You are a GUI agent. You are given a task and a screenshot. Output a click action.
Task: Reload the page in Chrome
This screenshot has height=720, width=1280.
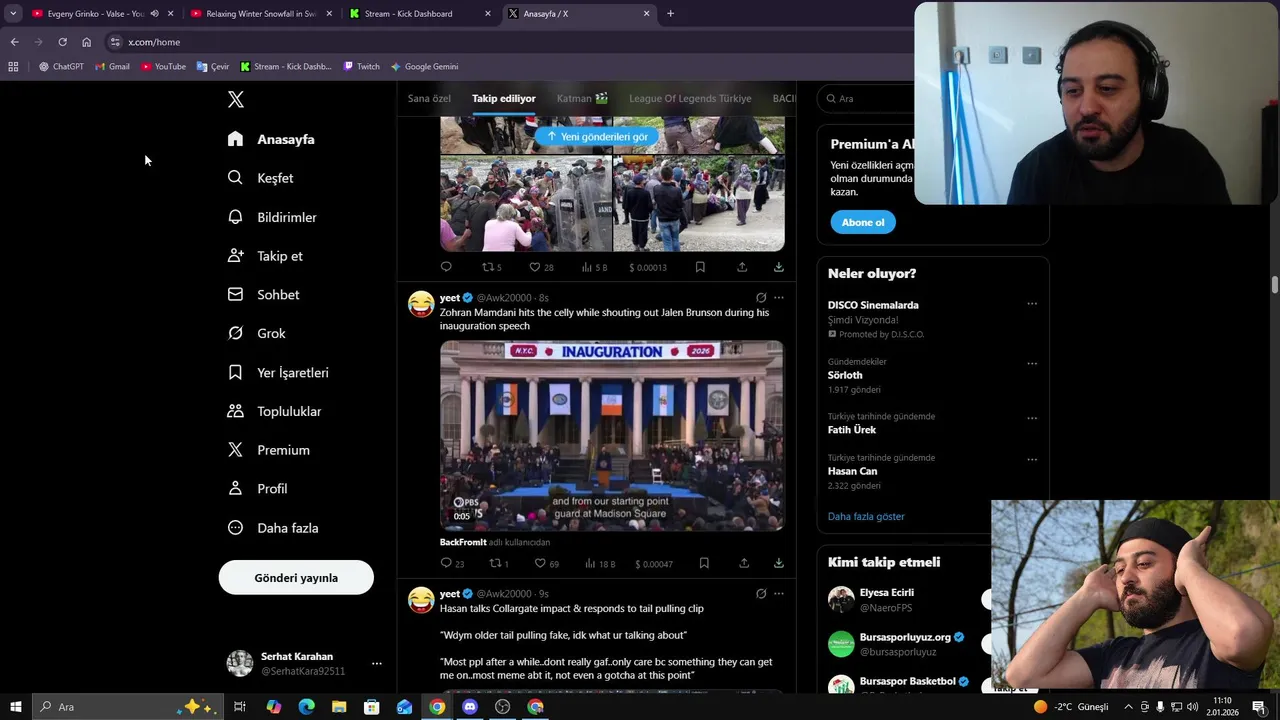[x=62, y=42]
